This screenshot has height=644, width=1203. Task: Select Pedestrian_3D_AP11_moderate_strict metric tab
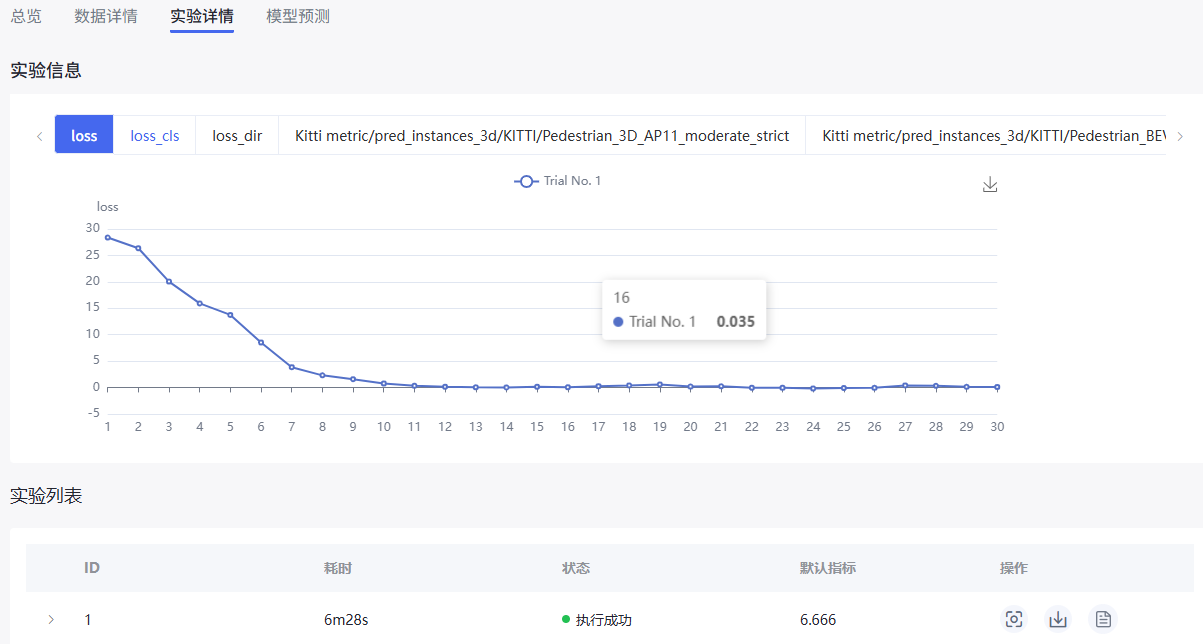point(542,135)
